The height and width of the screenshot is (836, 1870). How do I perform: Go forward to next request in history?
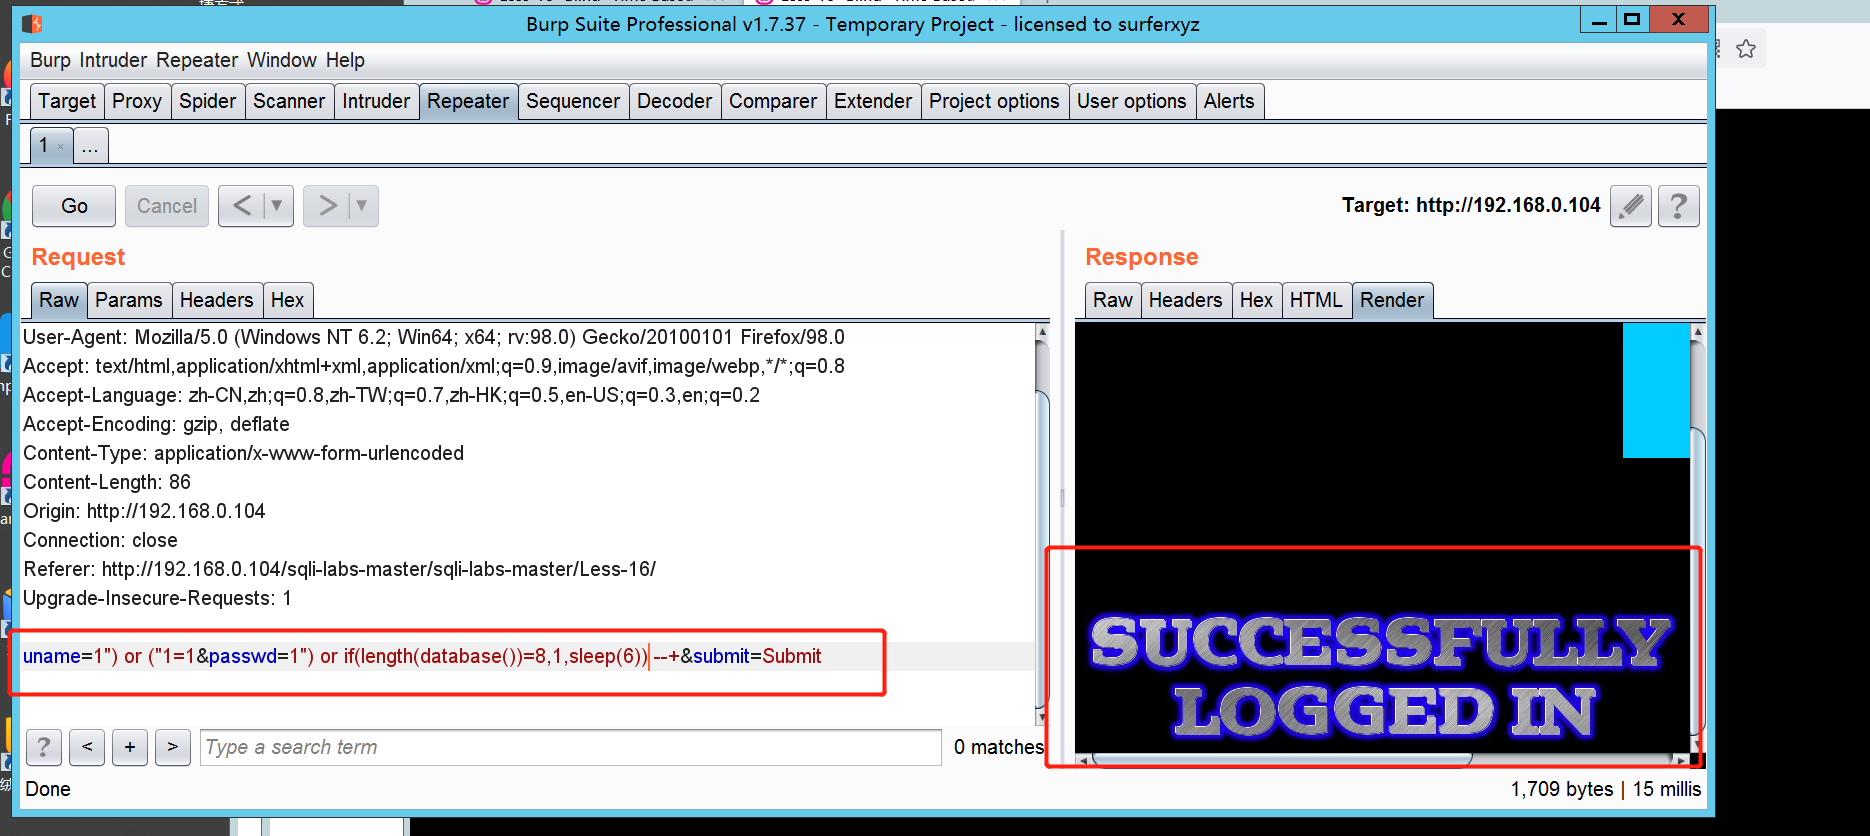pos(327,206)
